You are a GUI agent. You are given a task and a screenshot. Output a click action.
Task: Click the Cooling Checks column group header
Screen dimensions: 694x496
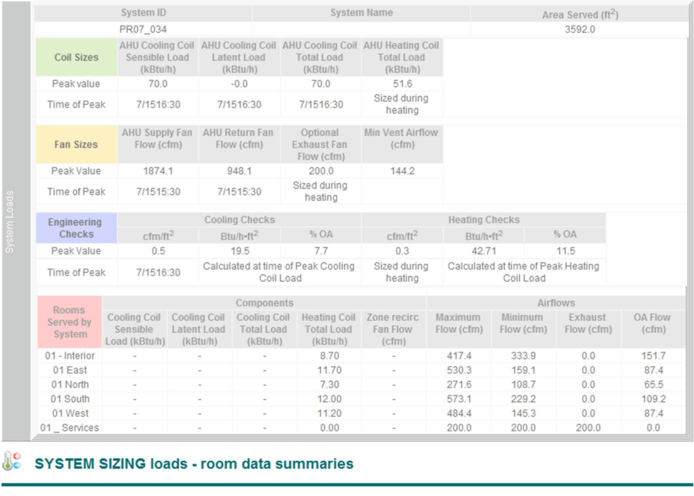pos(239,219)
